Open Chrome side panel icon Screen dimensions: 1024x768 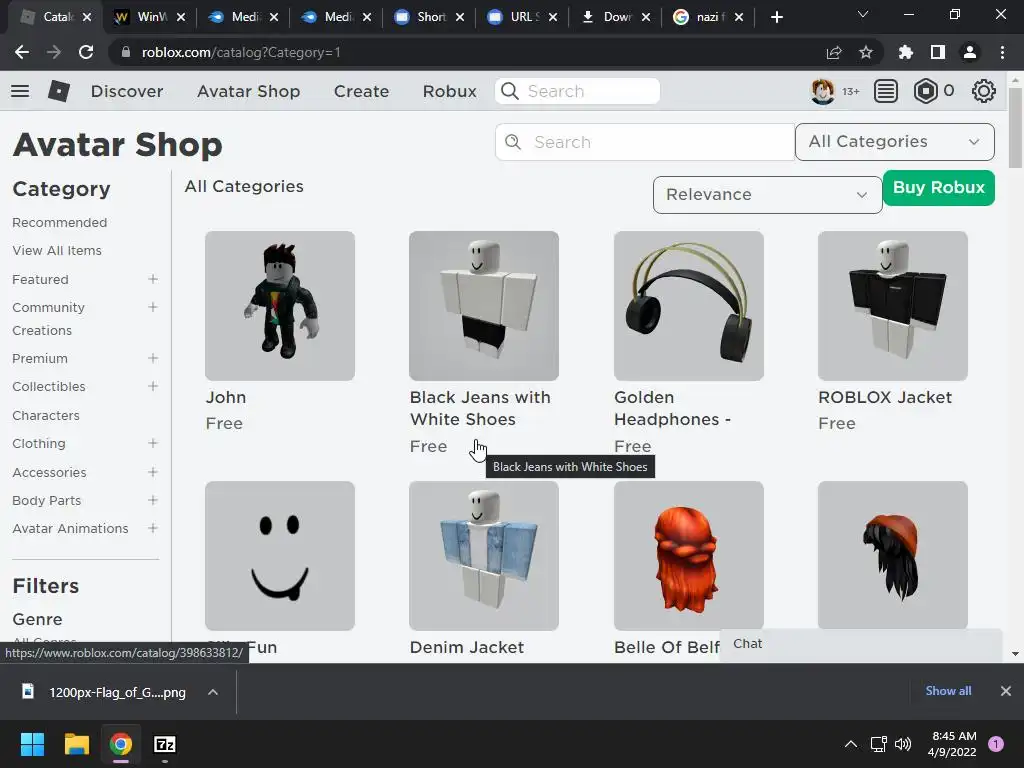click(x=938, y=52)
